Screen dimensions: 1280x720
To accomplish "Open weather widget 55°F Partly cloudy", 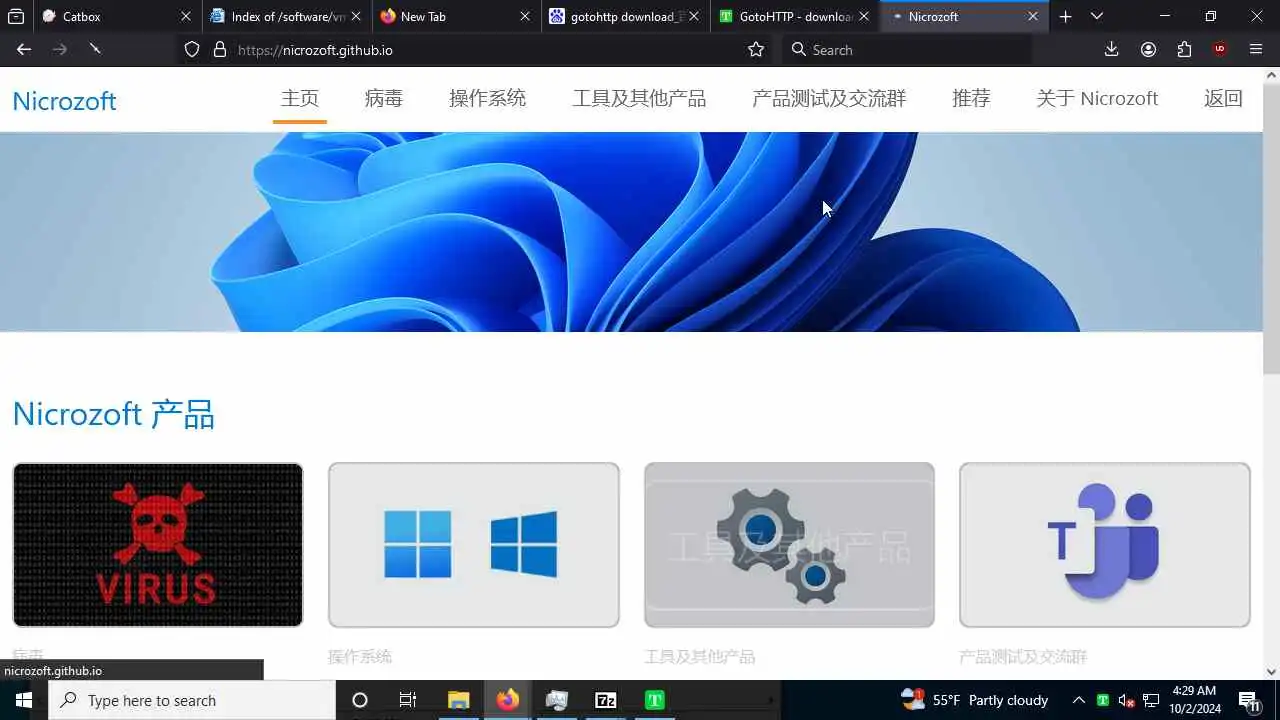I will point(975,700).
